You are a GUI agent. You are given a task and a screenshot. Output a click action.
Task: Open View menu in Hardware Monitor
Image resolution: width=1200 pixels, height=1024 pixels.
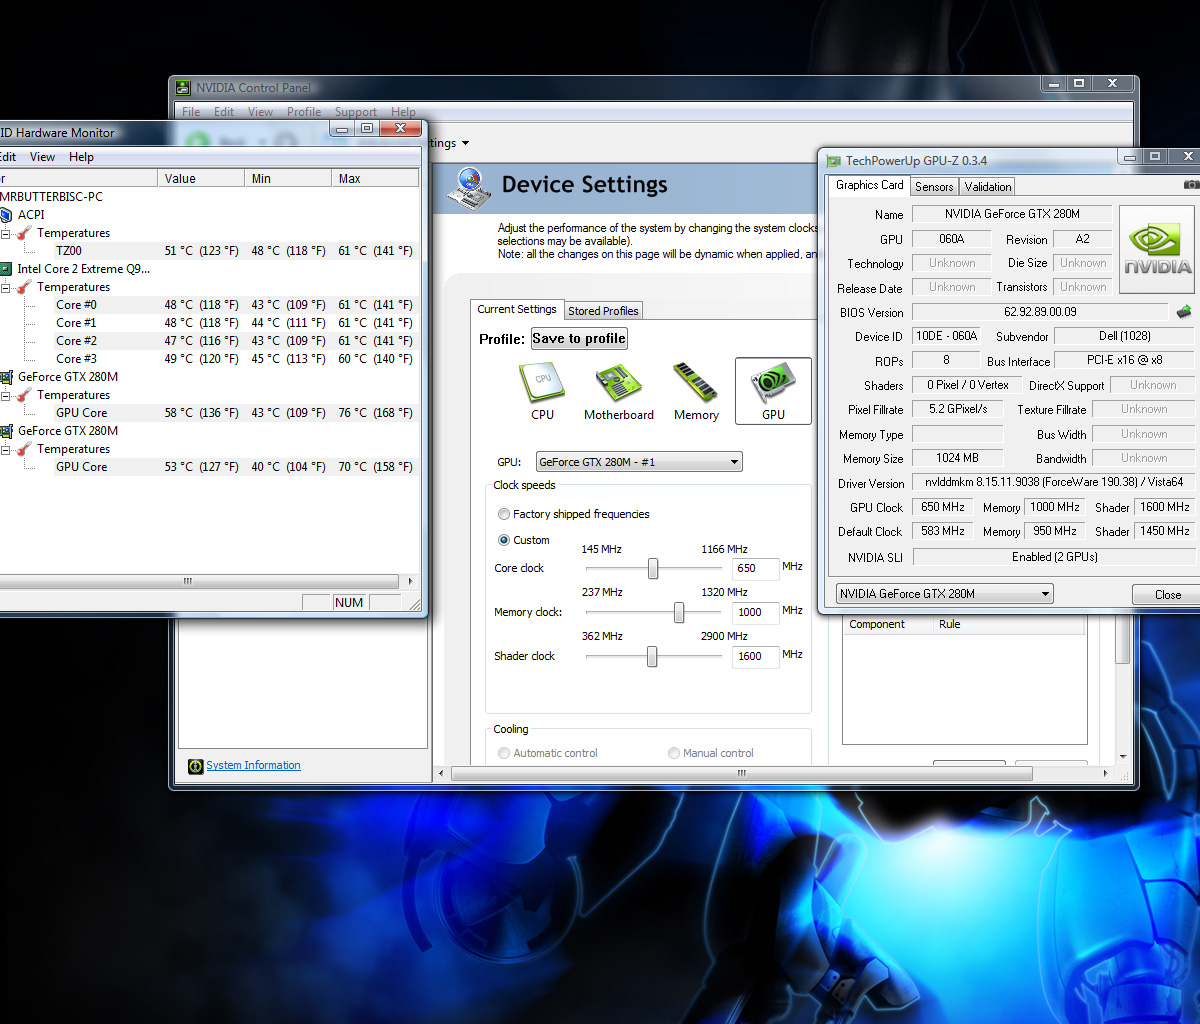pyautogui.click(x=42, y=157)
